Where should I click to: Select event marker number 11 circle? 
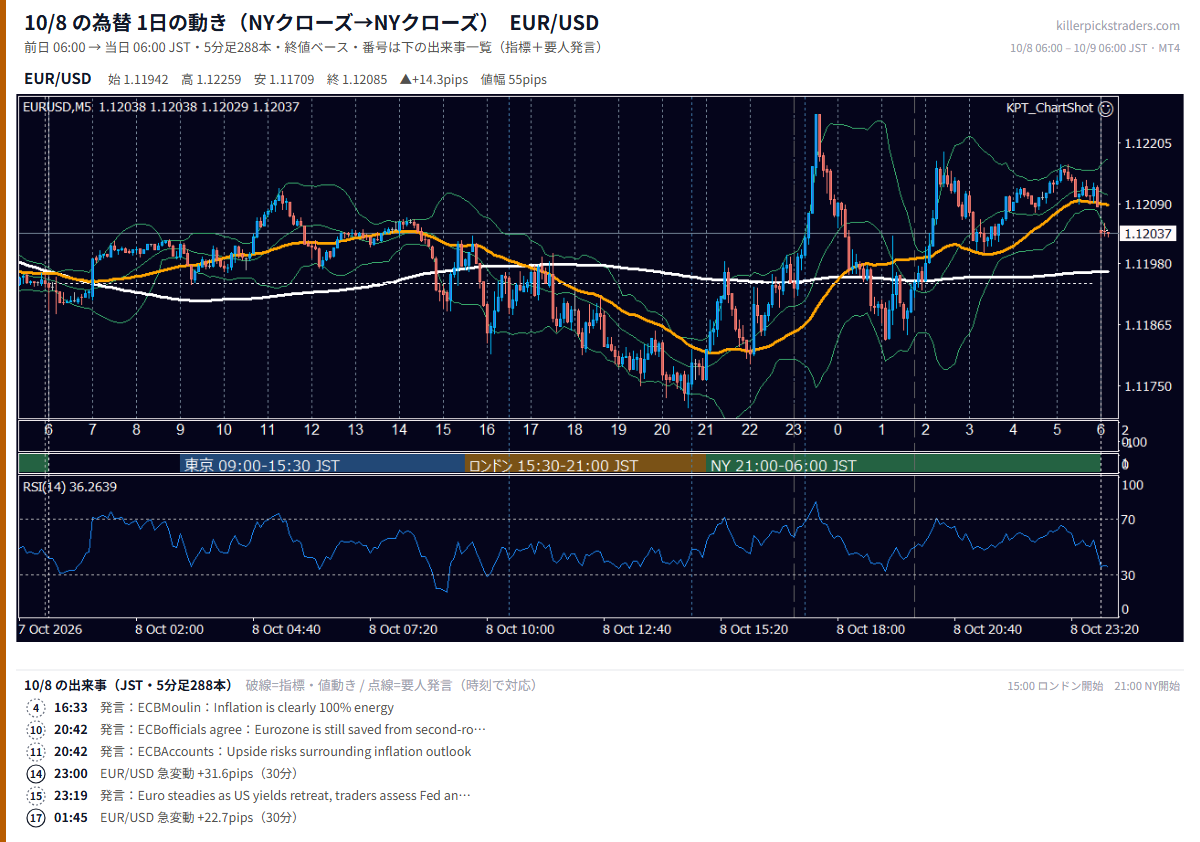(x=36, y=752)
